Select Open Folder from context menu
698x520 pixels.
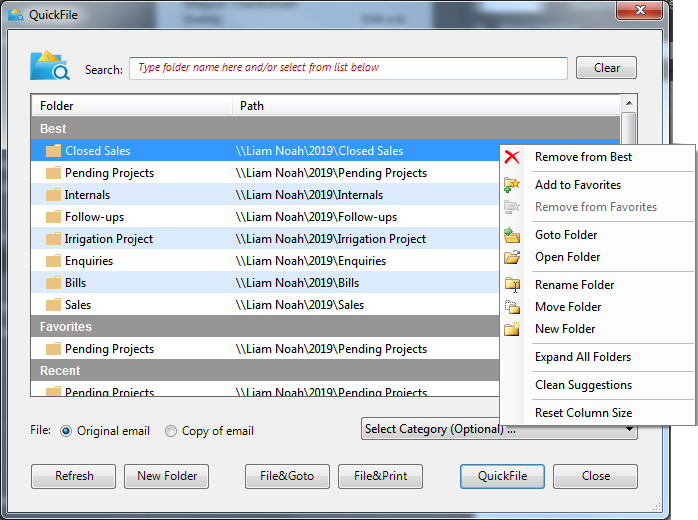(x=568, y=257)
